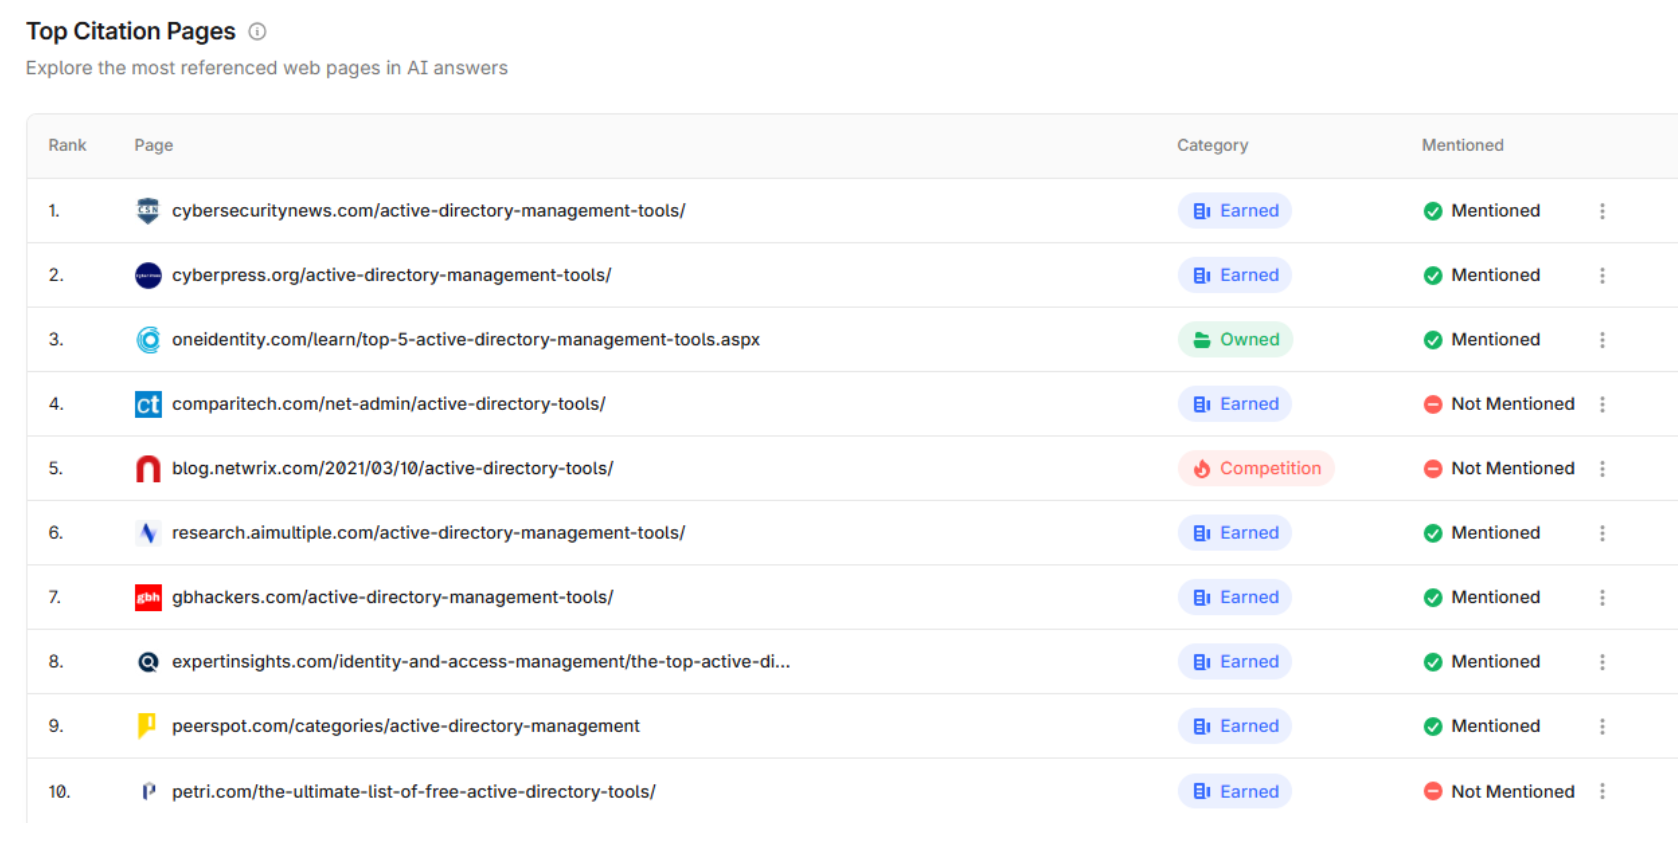Screen dimensions: 1678x858
Task: Click the Mentioned column header
Action: pos(1462,145)
